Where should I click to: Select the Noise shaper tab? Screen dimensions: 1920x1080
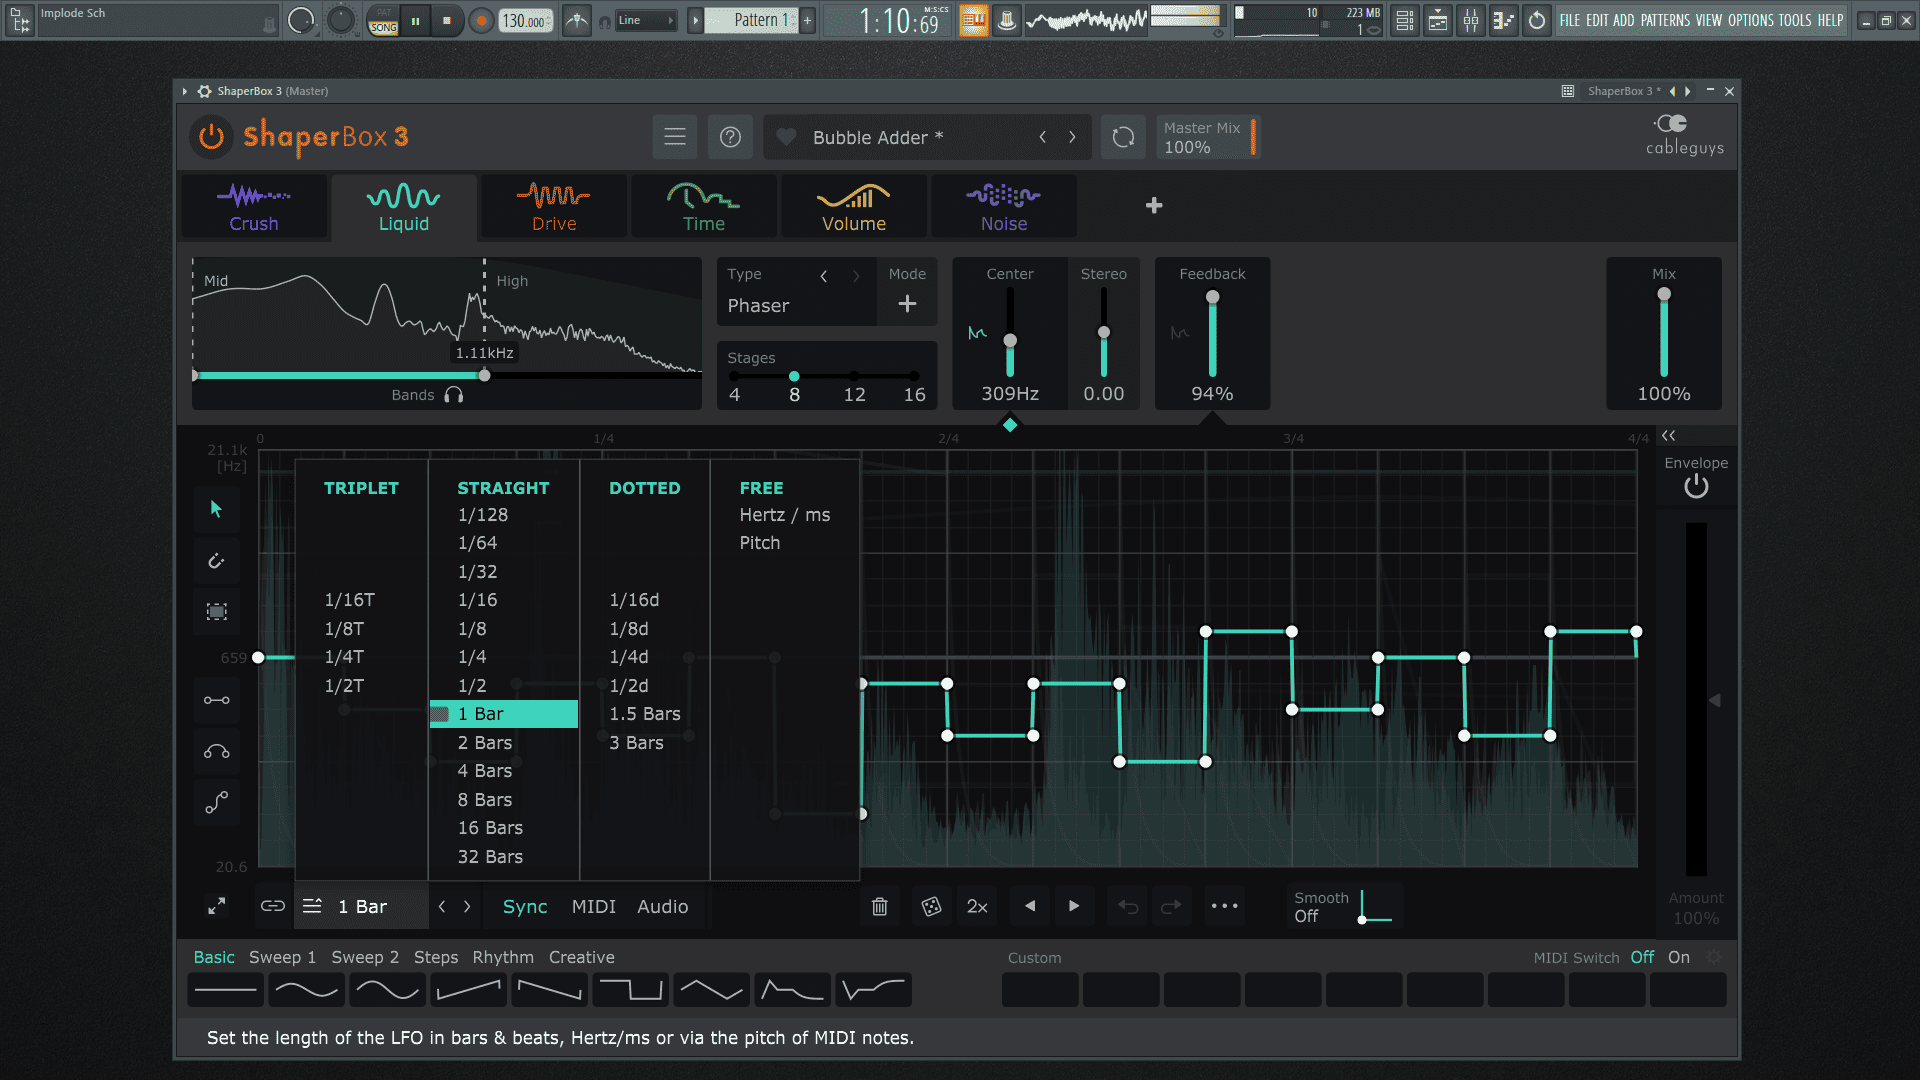click(1004, 207)
